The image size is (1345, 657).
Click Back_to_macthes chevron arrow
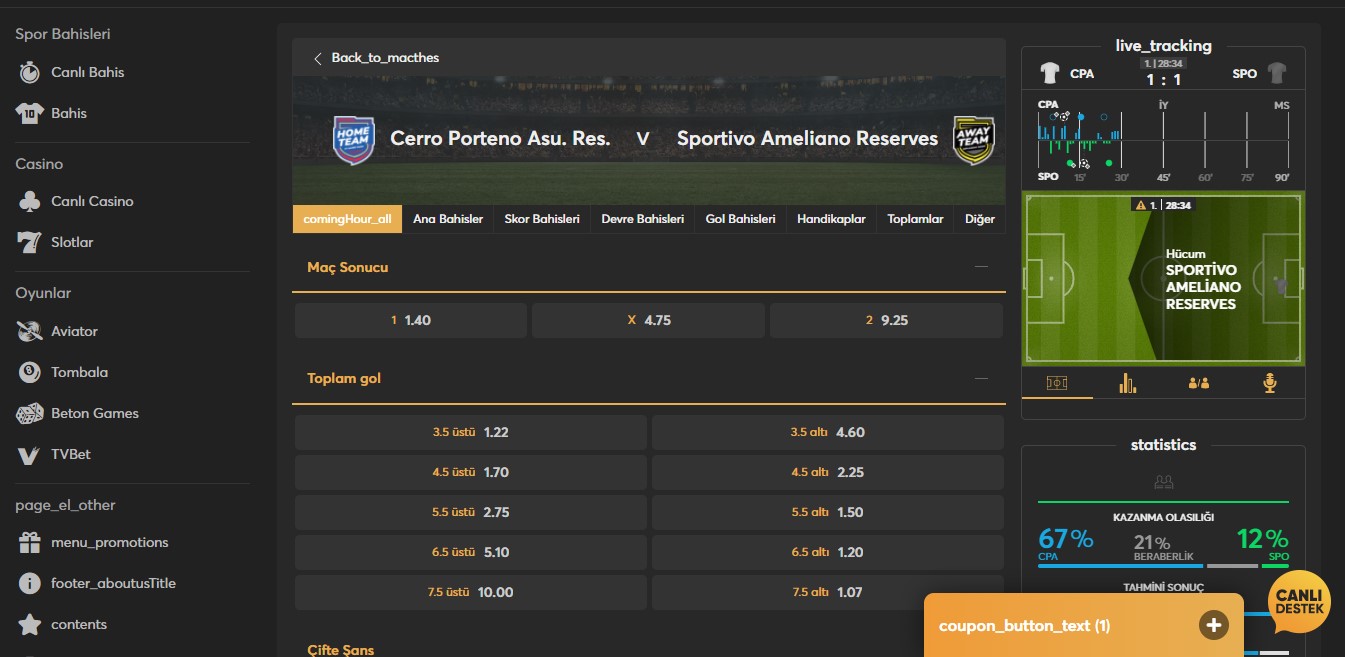coord(318,58)
